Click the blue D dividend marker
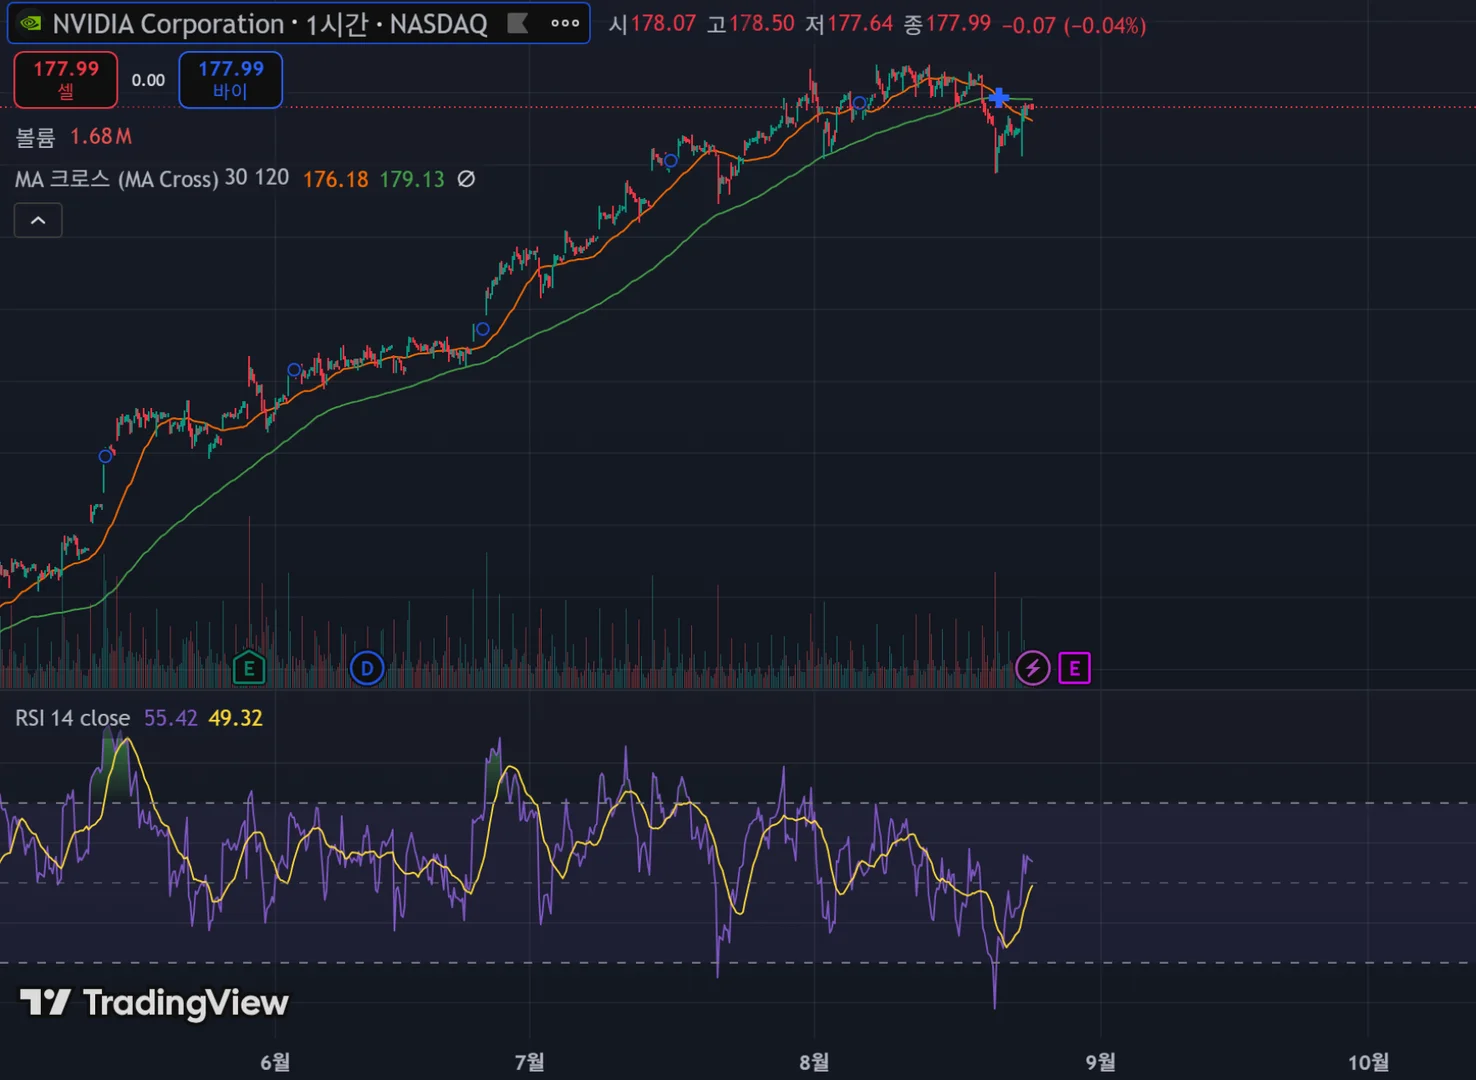 tap(367, 668)
